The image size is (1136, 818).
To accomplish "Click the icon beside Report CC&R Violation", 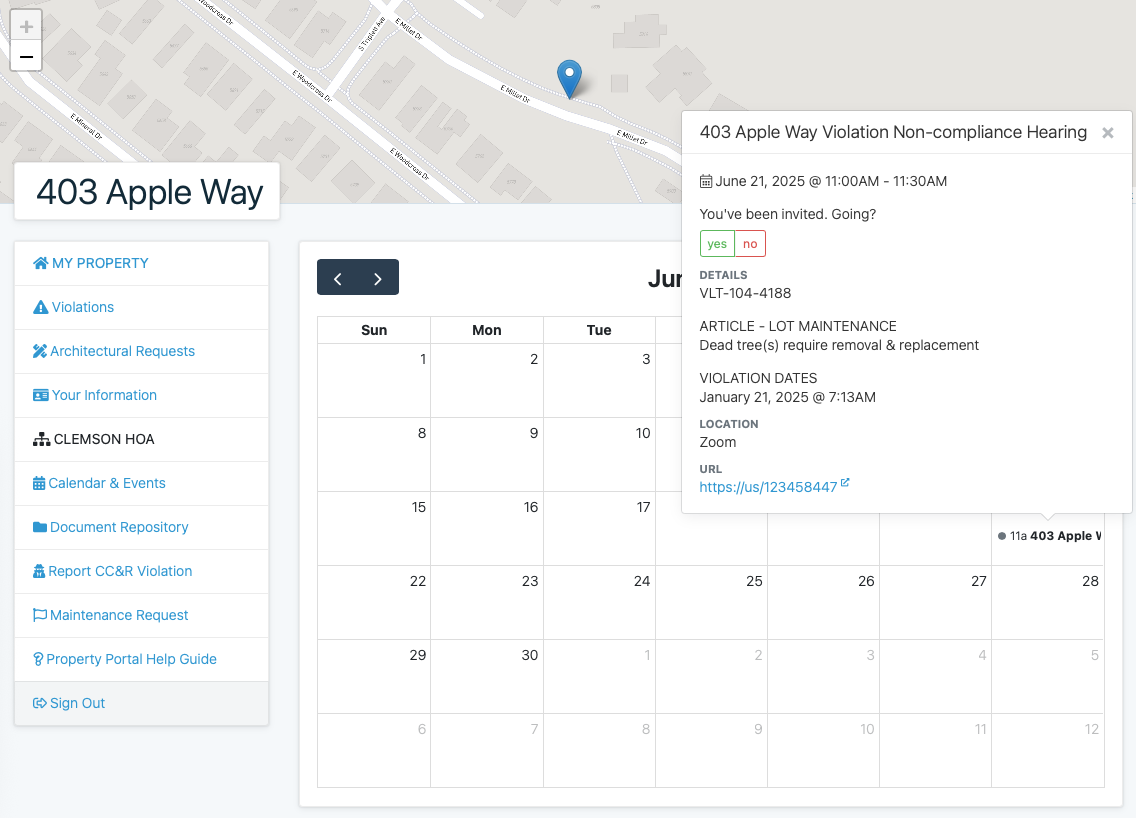I will tap(39, 571).
